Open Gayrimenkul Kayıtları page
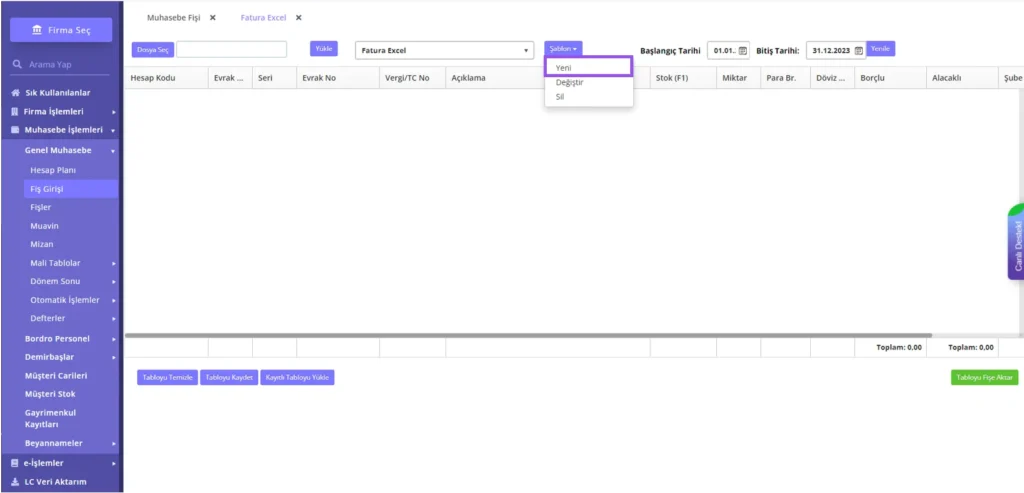 tap(50, 419)
